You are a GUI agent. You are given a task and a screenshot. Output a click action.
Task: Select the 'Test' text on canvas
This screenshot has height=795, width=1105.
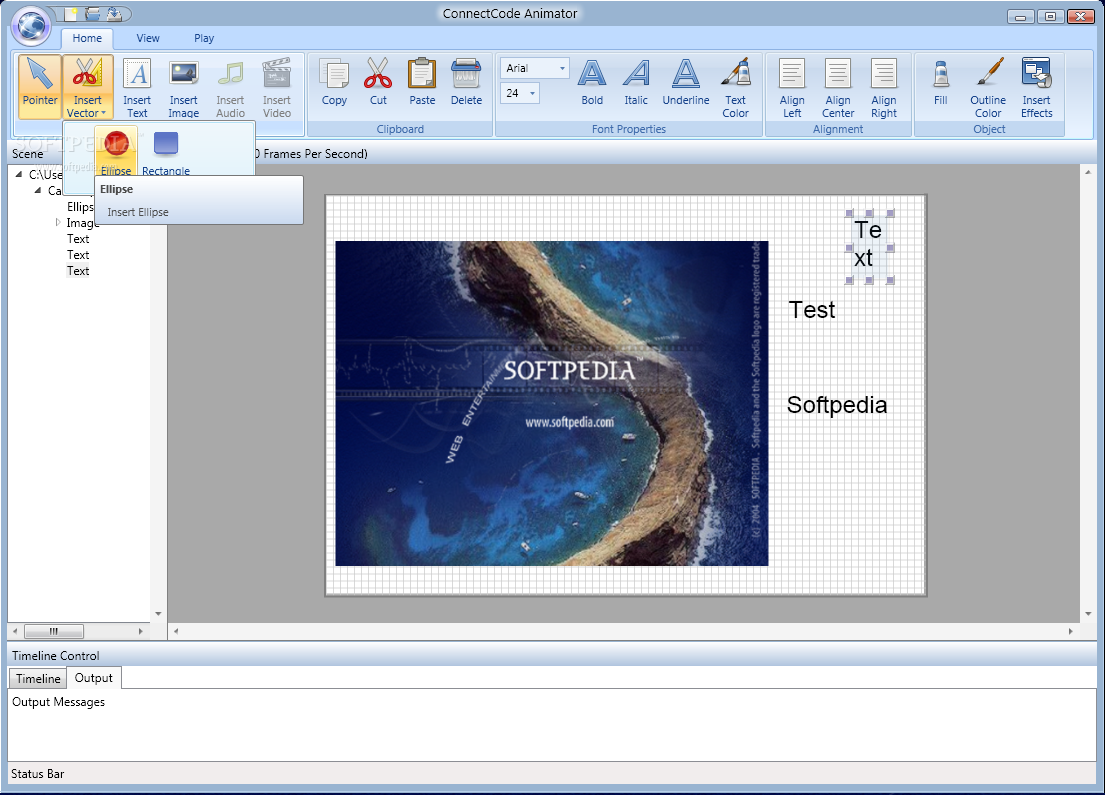[812, 310]
